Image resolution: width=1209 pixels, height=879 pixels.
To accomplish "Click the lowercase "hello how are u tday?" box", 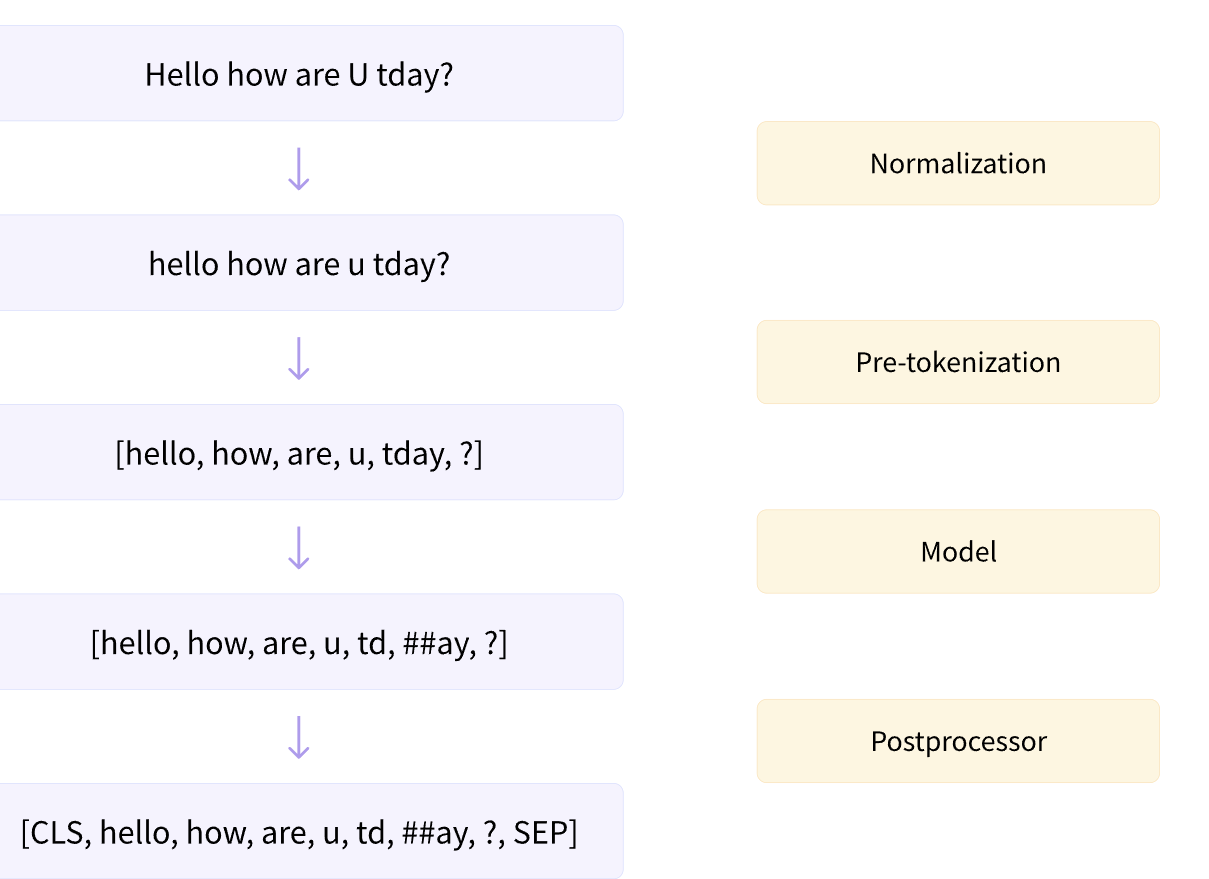I will coord(299,264).
